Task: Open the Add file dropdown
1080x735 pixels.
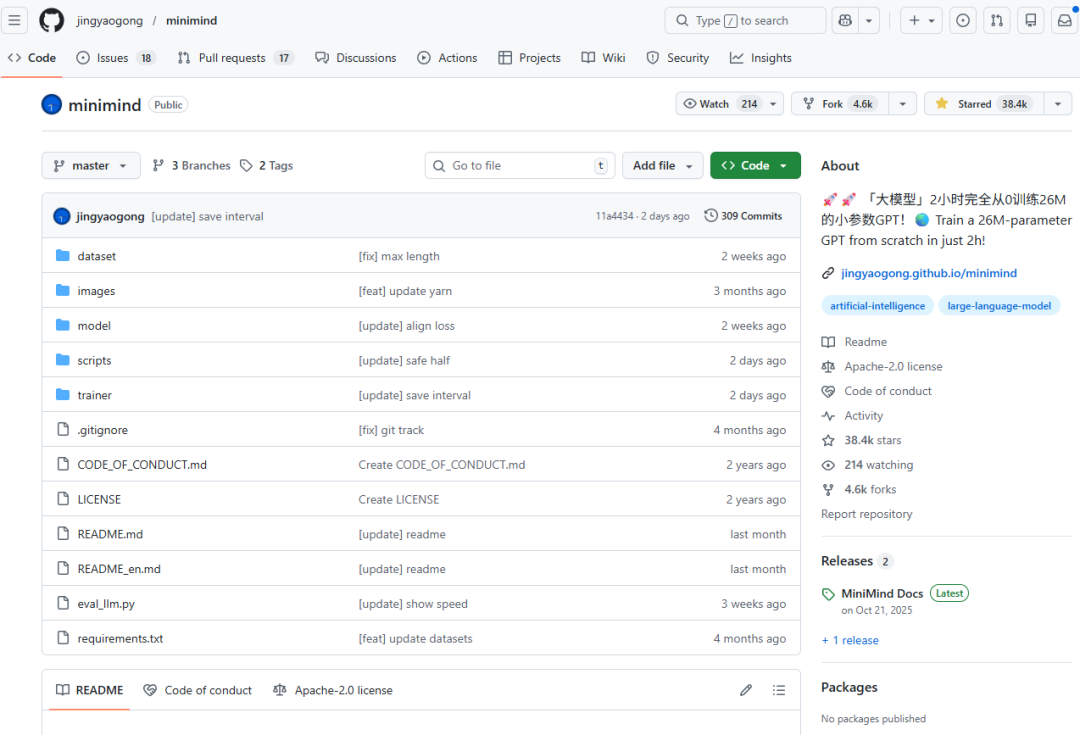Action: point(663,165)
